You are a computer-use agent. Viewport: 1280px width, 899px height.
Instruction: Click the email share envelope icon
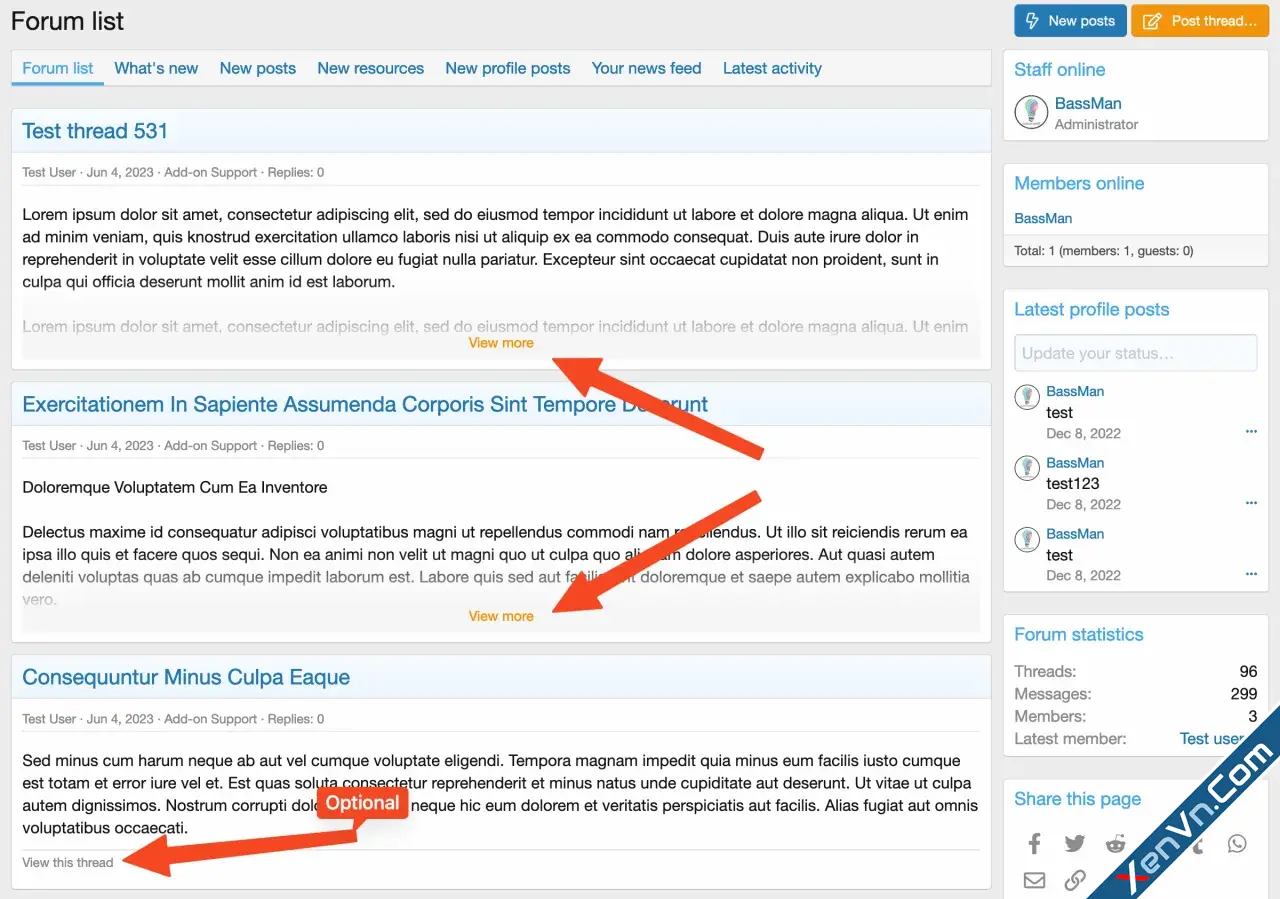point(1034,880)
